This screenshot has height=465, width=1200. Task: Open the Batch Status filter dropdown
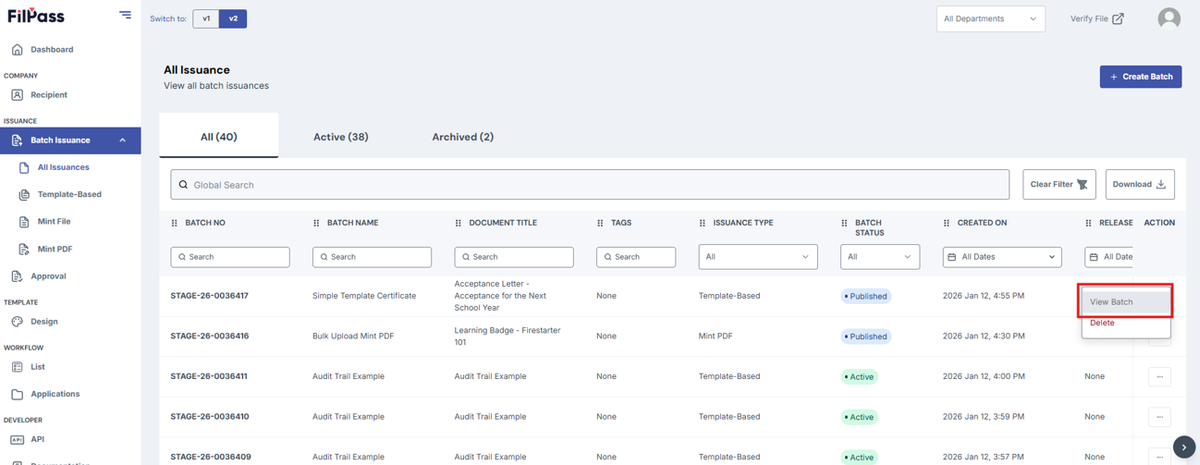(x=880, y=257)
